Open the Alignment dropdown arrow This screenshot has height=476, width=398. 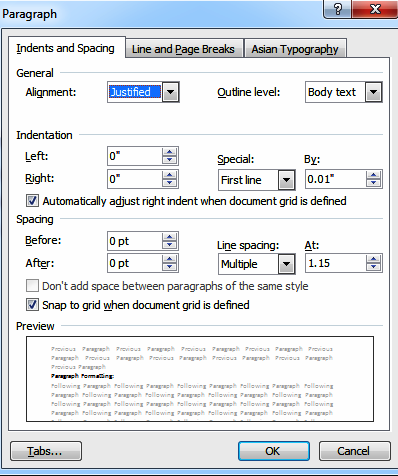click(170, 92)
